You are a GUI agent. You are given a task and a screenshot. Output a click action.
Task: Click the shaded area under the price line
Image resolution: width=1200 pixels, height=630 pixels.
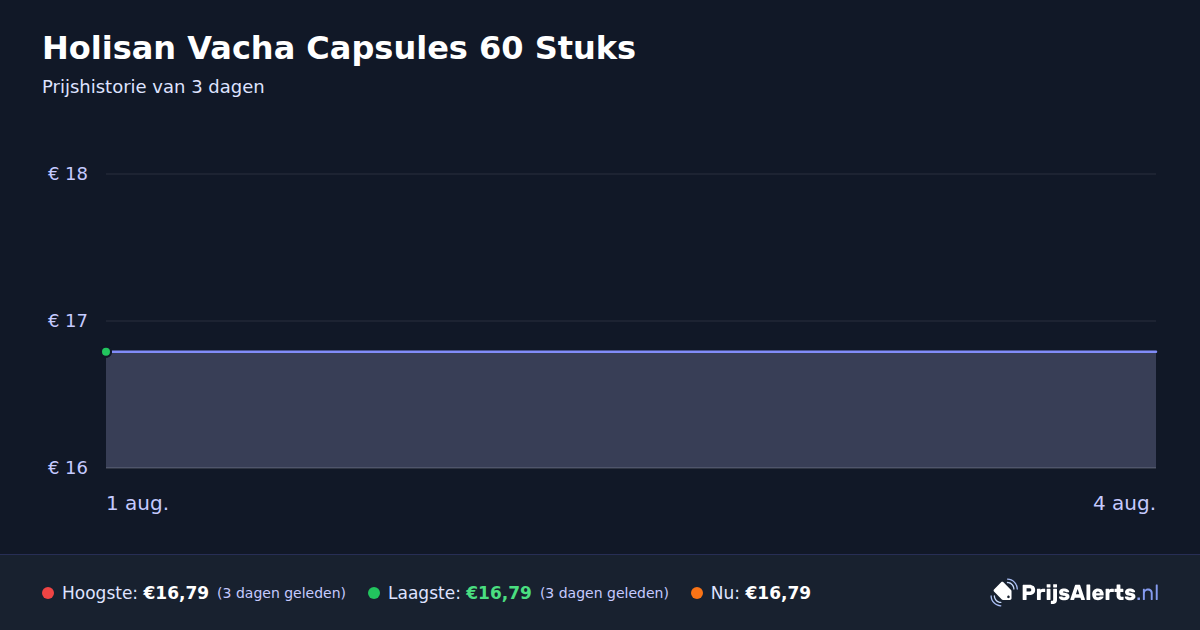tap(631, 410)
